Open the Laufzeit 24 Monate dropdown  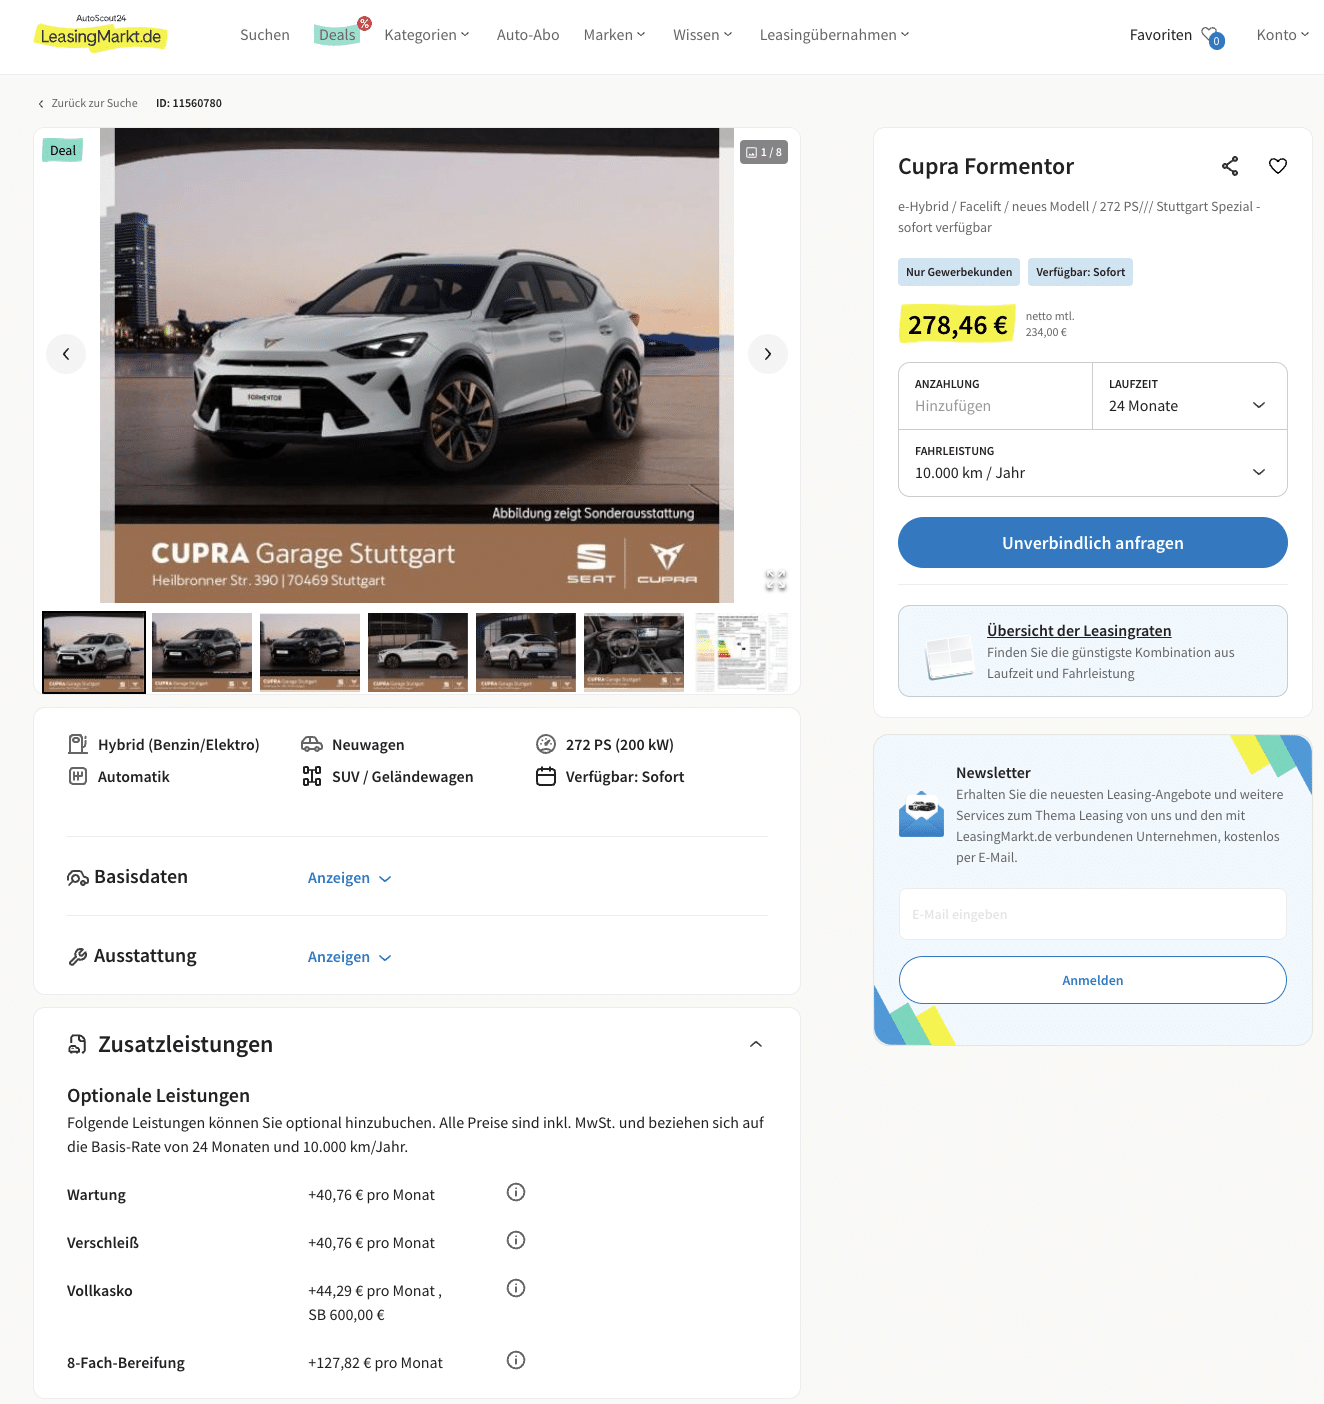click(1190, 396)
